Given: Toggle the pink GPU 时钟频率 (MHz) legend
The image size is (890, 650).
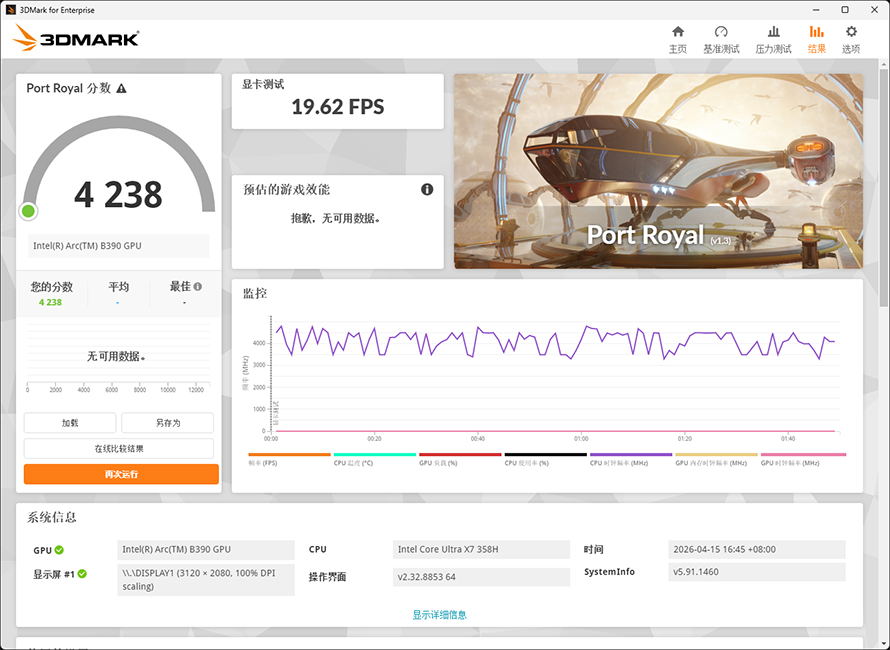Looking at the screenshot, I should pyautogui.click(x=803, y=459).
